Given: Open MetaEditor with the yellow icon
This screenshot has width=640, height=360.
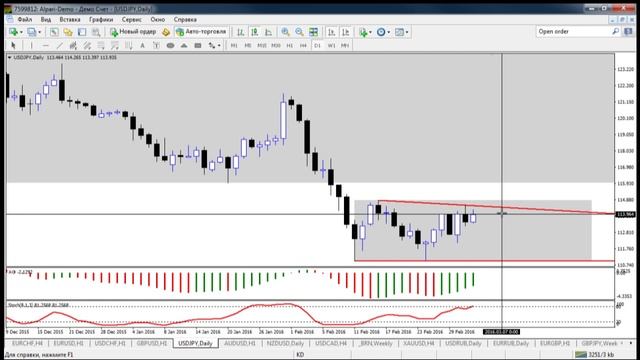Looking at the screenshot, I should [x=166, y=32].
